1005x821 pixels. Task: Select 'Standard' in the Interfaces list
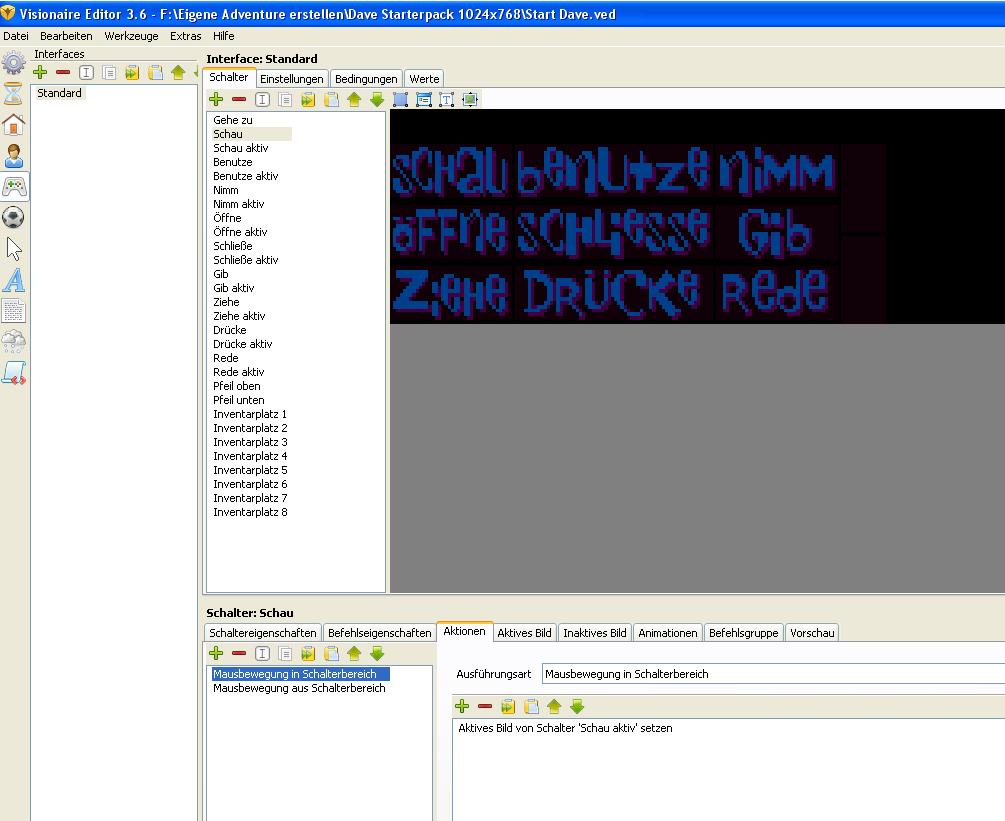point(59,93)
